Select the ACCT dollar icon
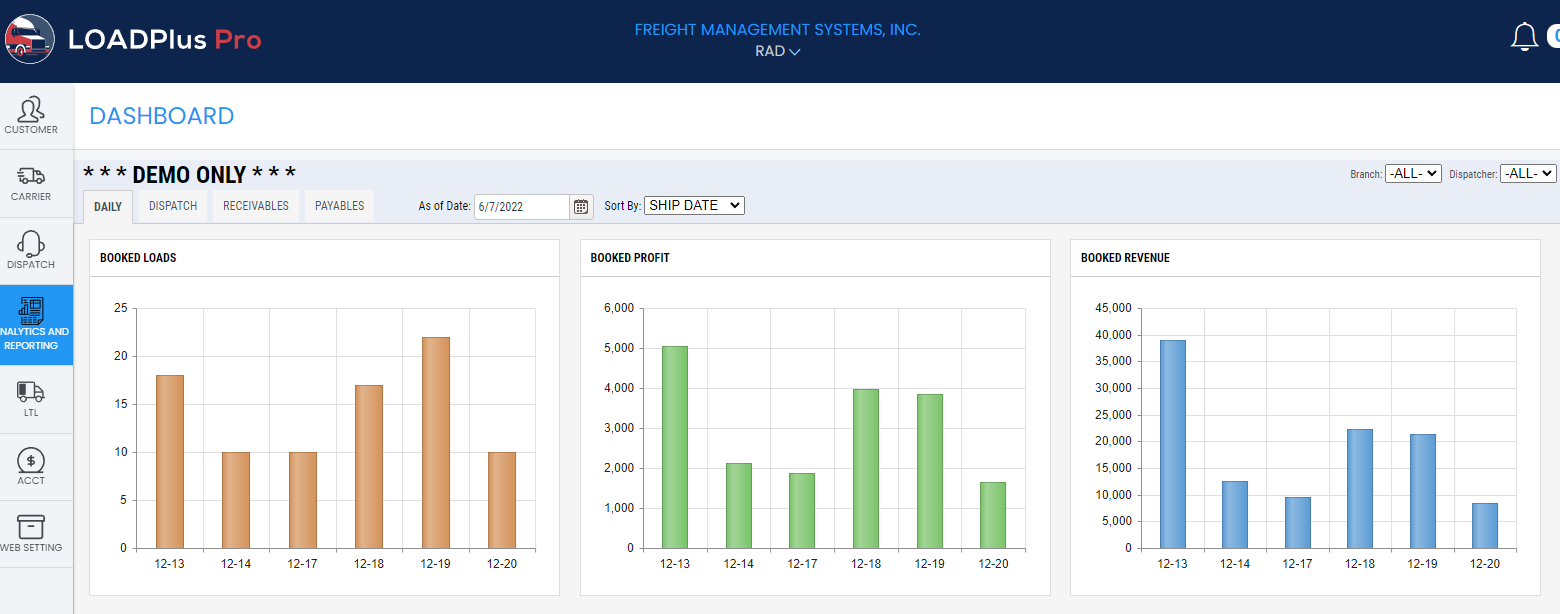Image resolution: width=1560 pixels, height=614 pixels. coord(33,463)
